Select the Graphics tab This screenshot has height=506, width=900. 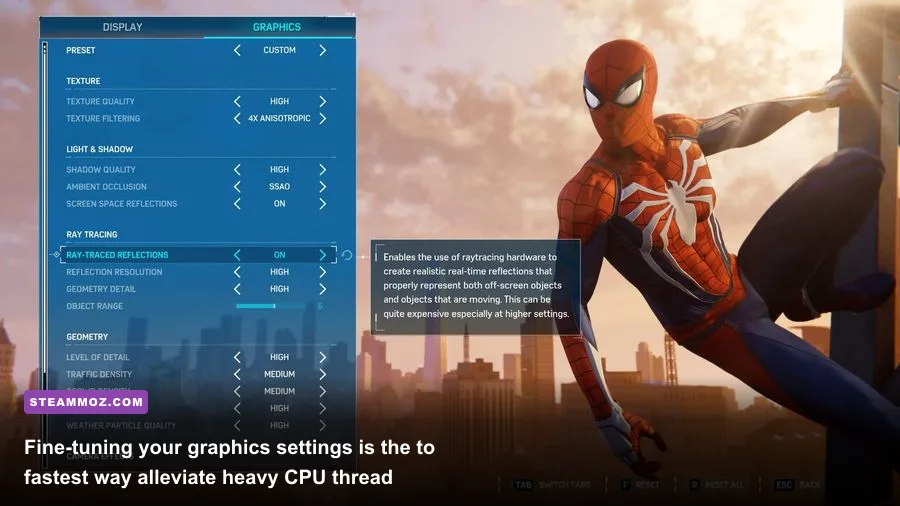277,27
